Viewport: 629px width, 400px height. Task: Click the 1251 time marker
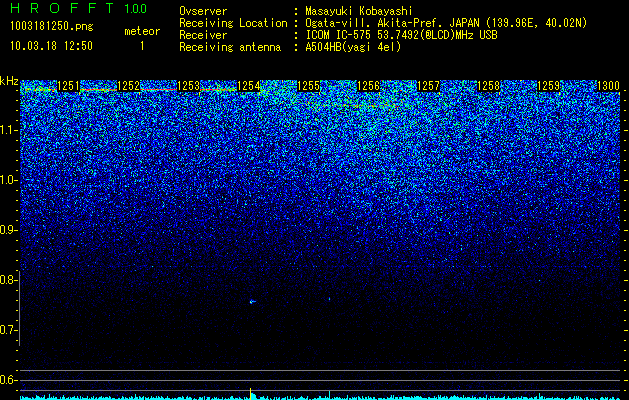tap(69, 86)
